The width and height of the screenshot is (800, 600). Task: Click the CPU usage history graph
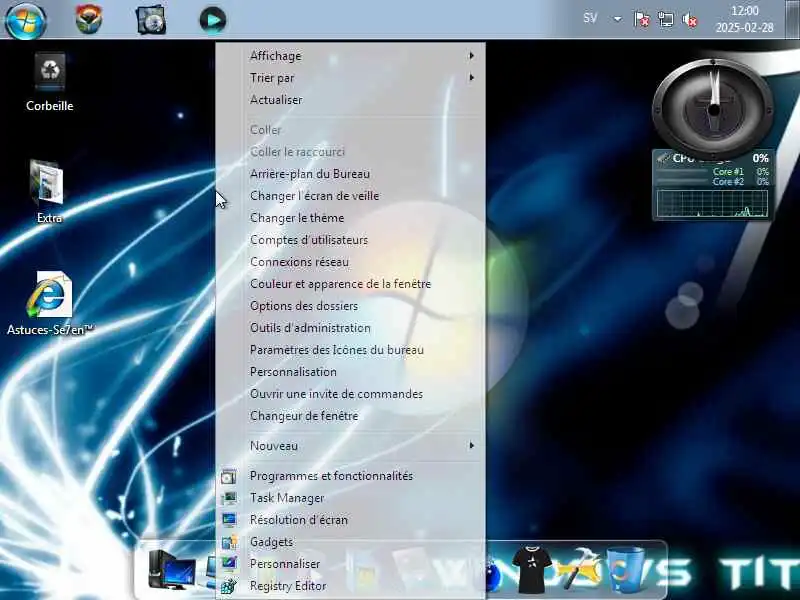point(712,204)
